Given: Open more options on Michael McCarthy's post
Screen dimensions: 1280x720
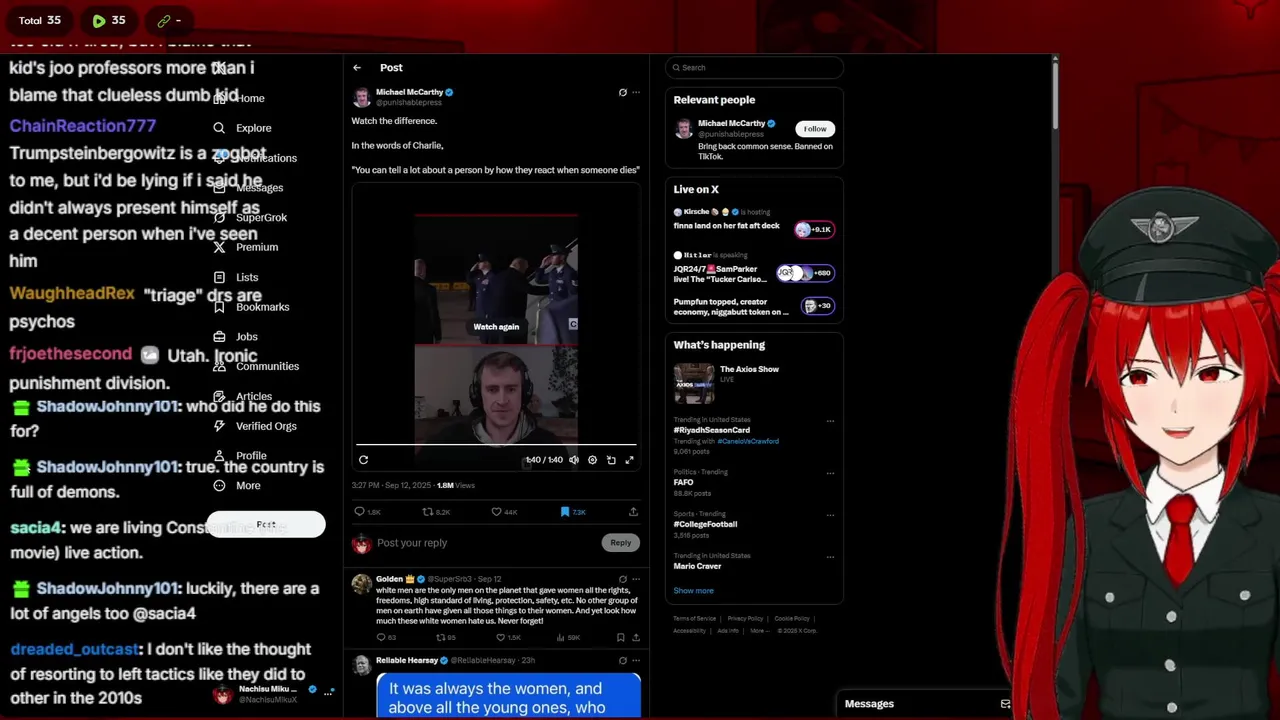Looking at the screenshot, I should pyautogui.click(x=635, y=92).
